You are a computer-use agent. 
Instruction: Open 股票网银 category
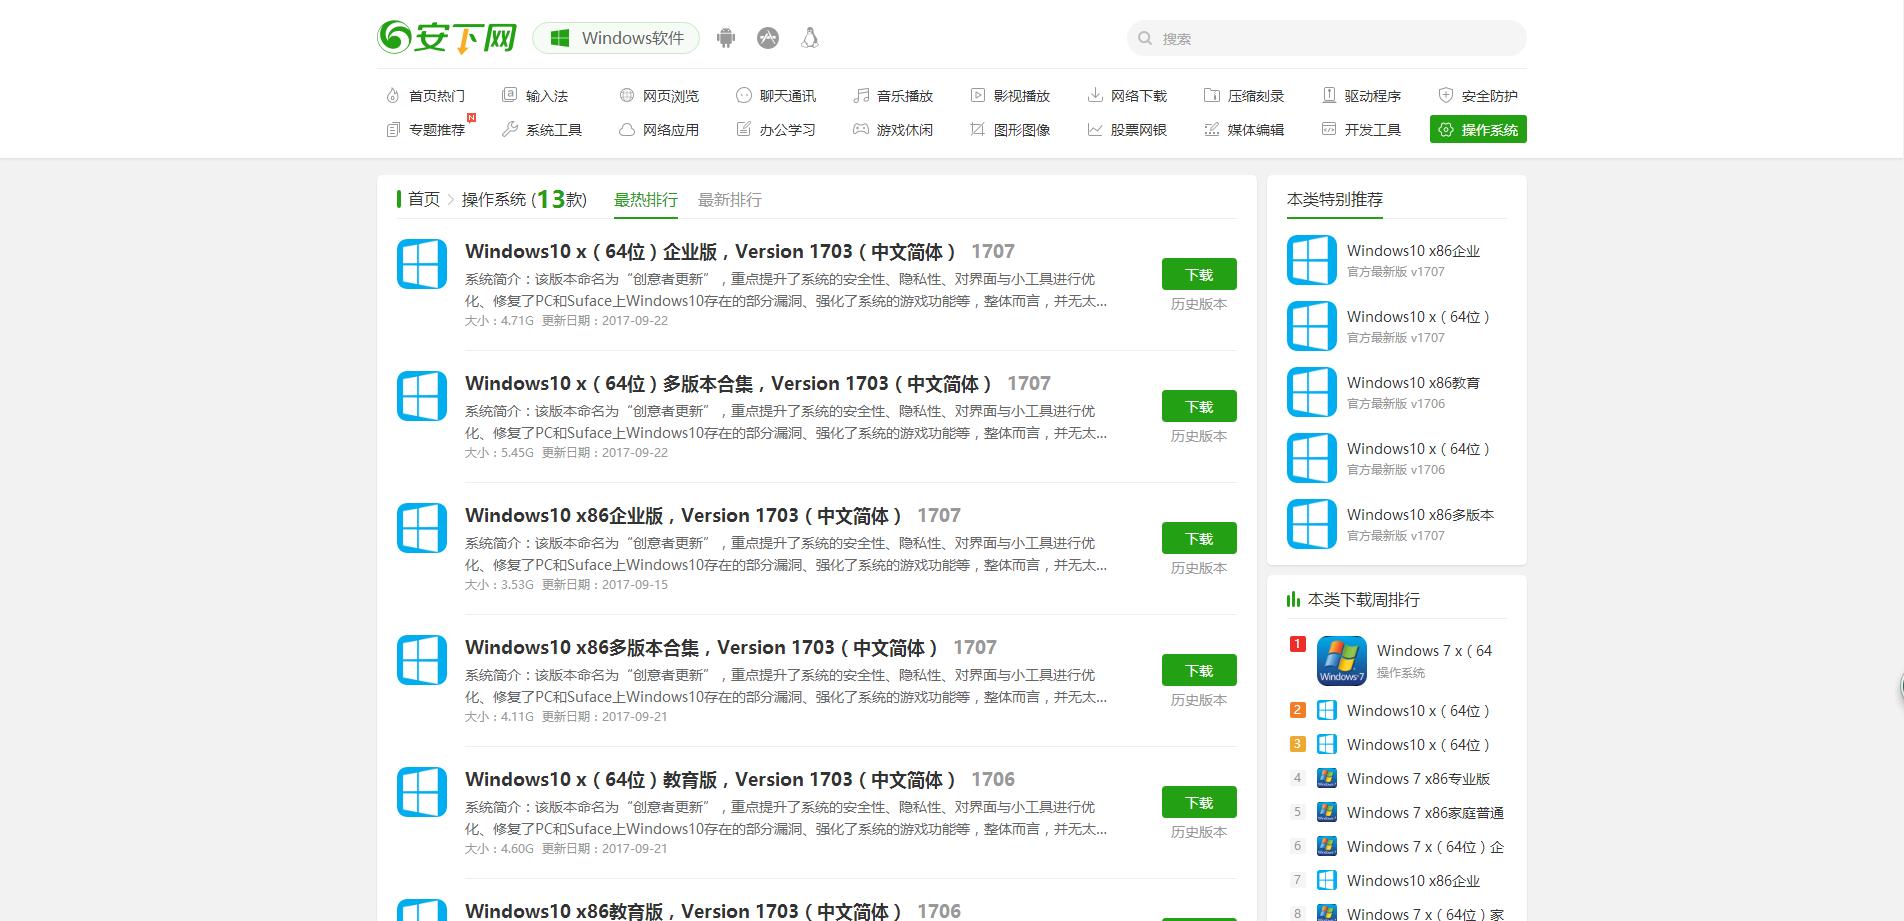1127,130
